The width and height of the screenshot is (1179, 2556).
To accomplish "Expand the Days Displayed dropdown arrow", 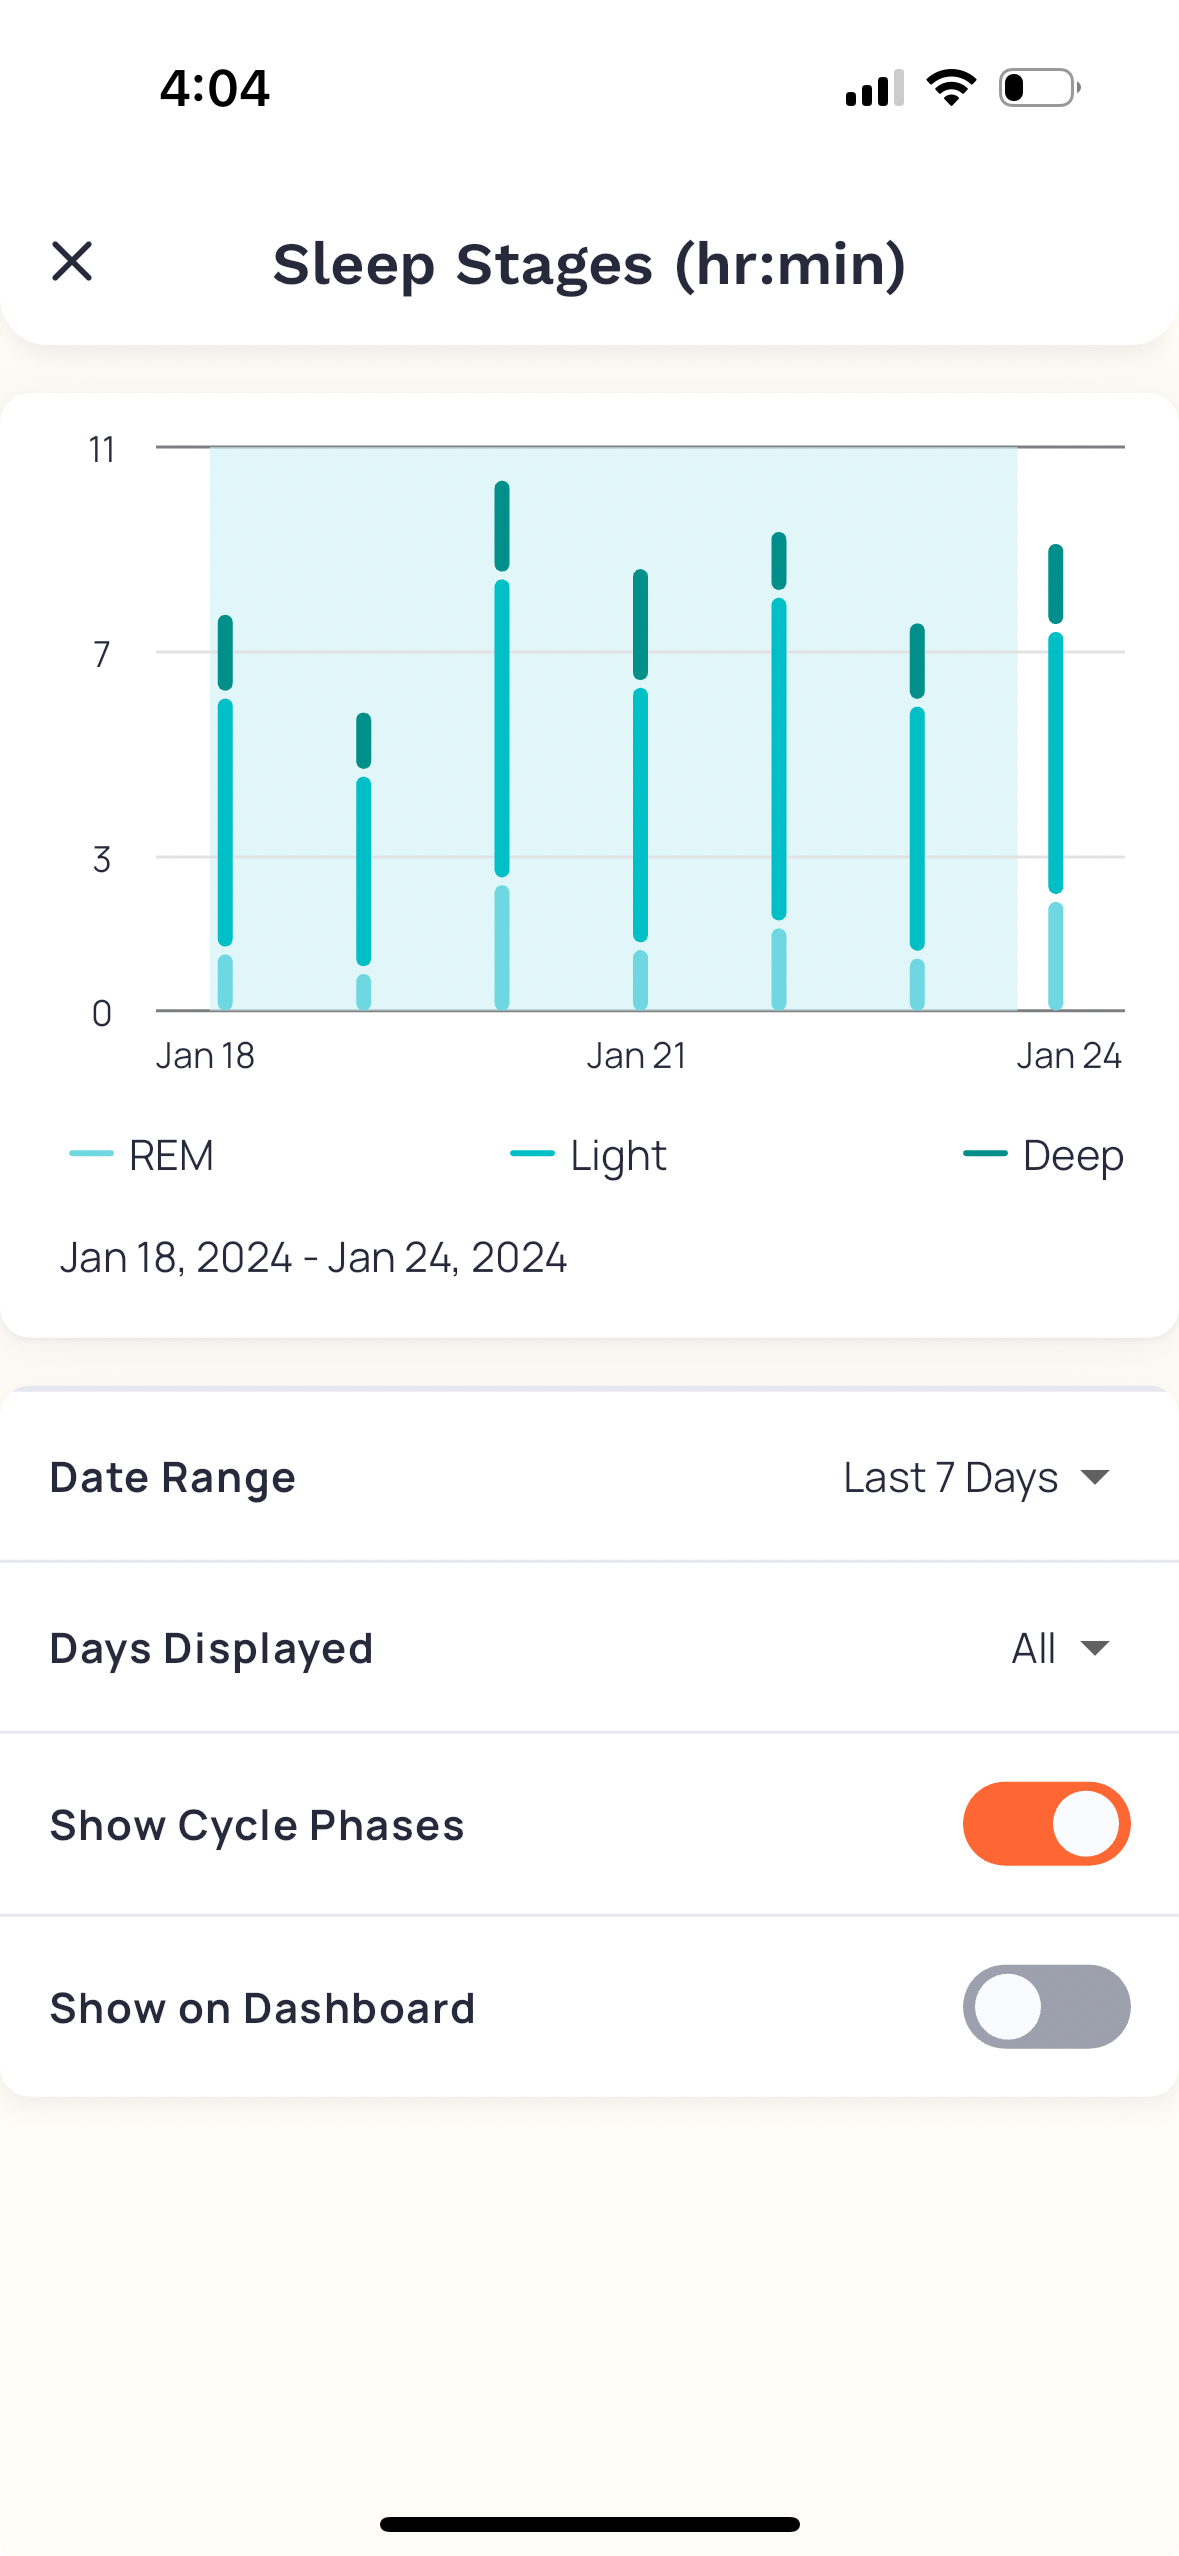I will tap(1096, 1648).
